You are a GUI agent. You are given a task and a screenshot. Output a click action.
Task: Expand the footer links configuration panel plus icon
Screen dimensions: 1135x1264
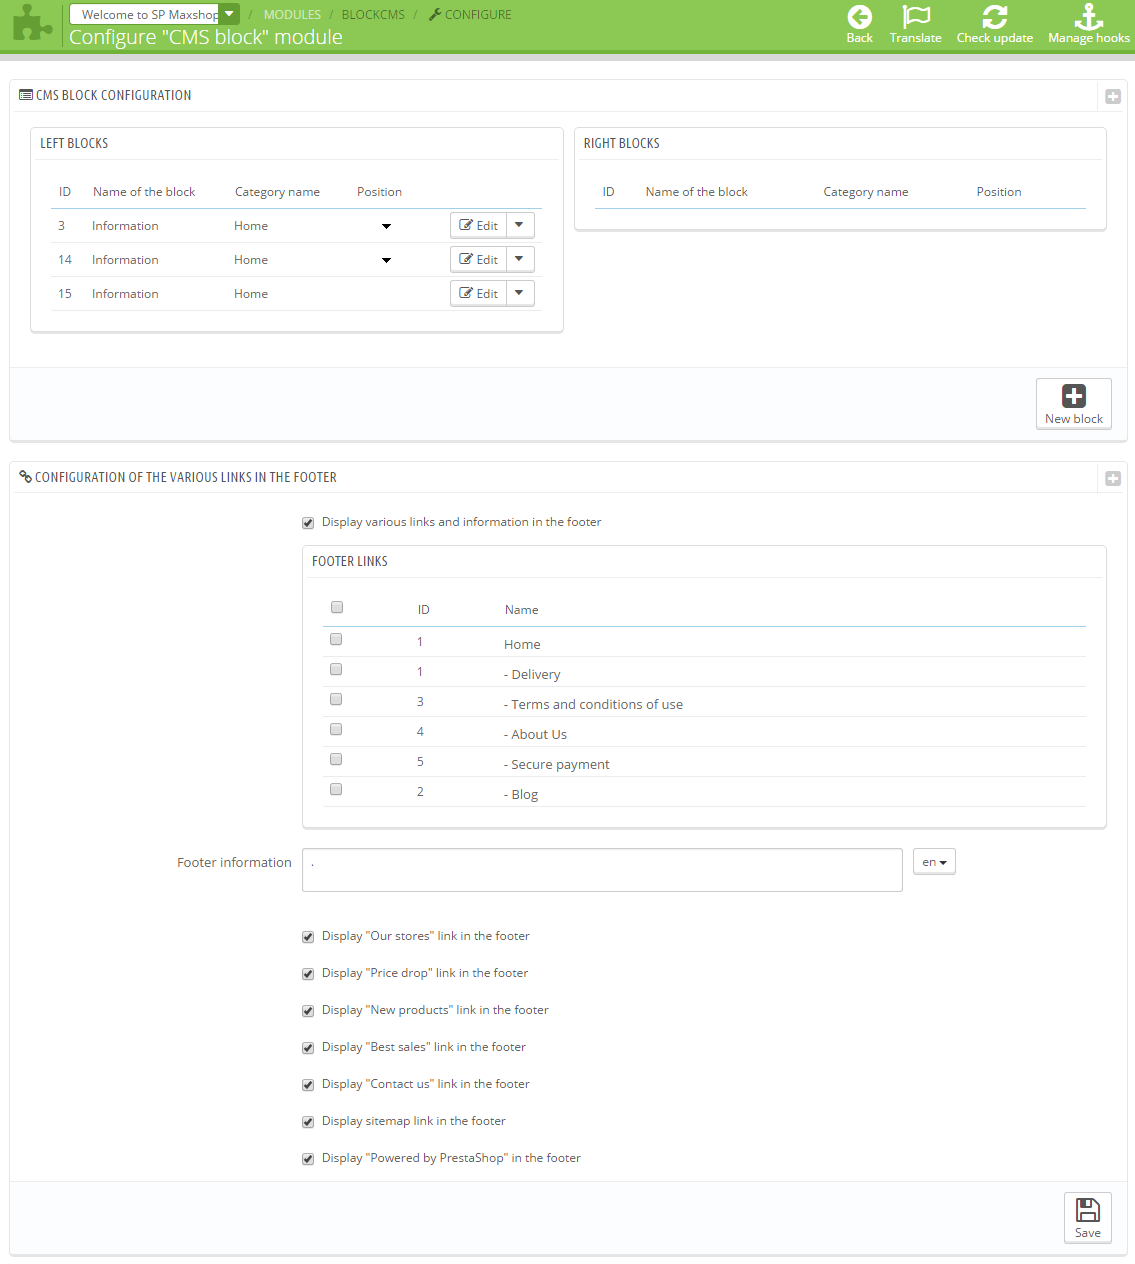(x=1113, y=479)
